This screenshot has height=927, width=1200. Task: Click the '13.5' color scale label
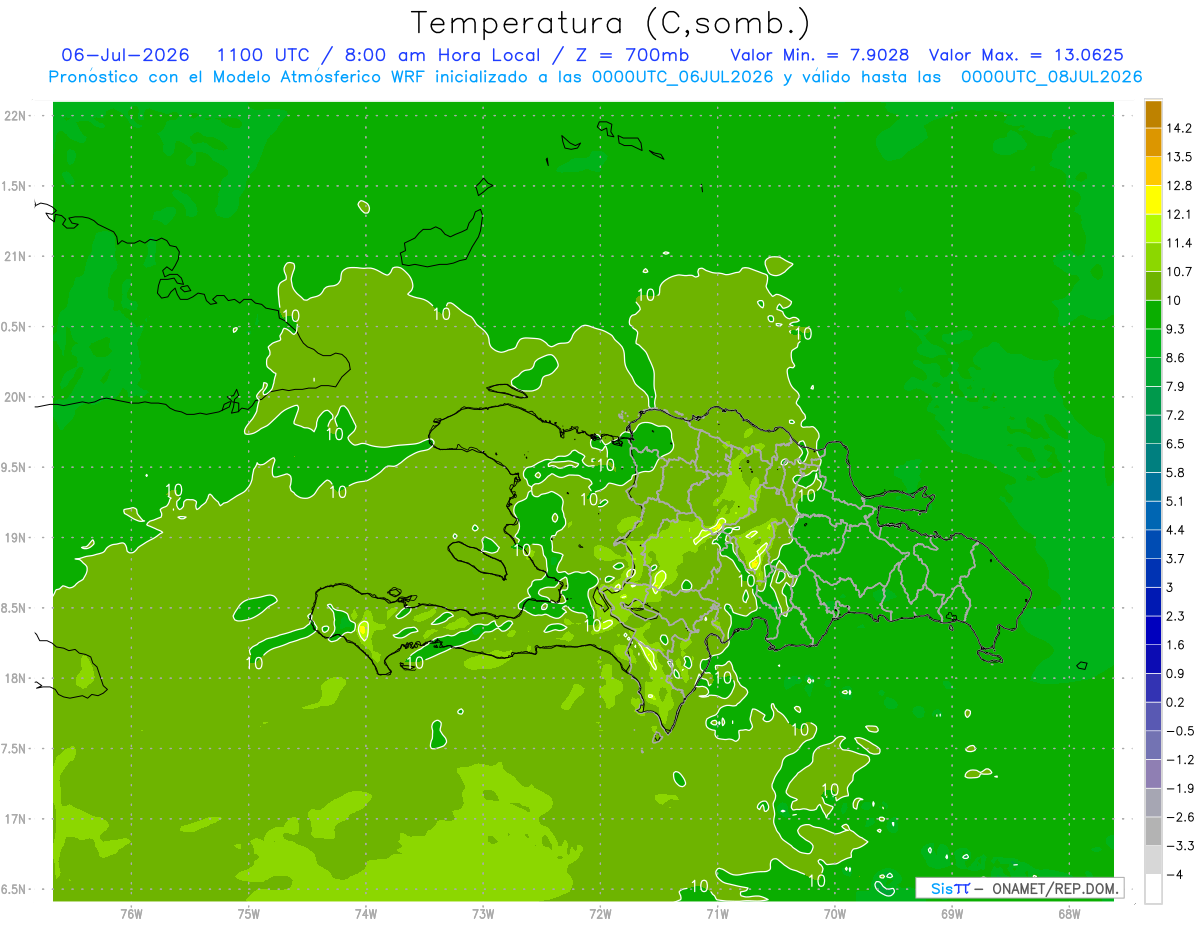point(1179,157)
